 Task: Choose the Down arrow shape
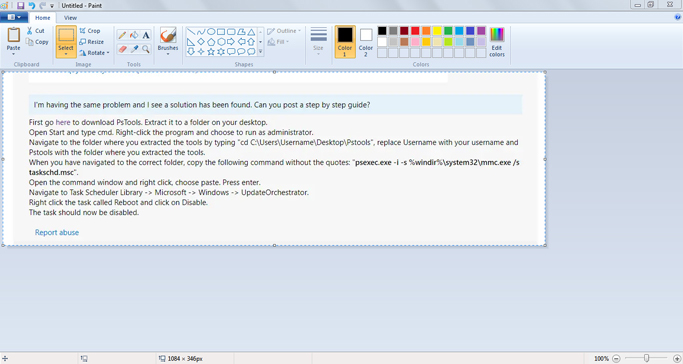pyautogui.click(x=191, y=51)
